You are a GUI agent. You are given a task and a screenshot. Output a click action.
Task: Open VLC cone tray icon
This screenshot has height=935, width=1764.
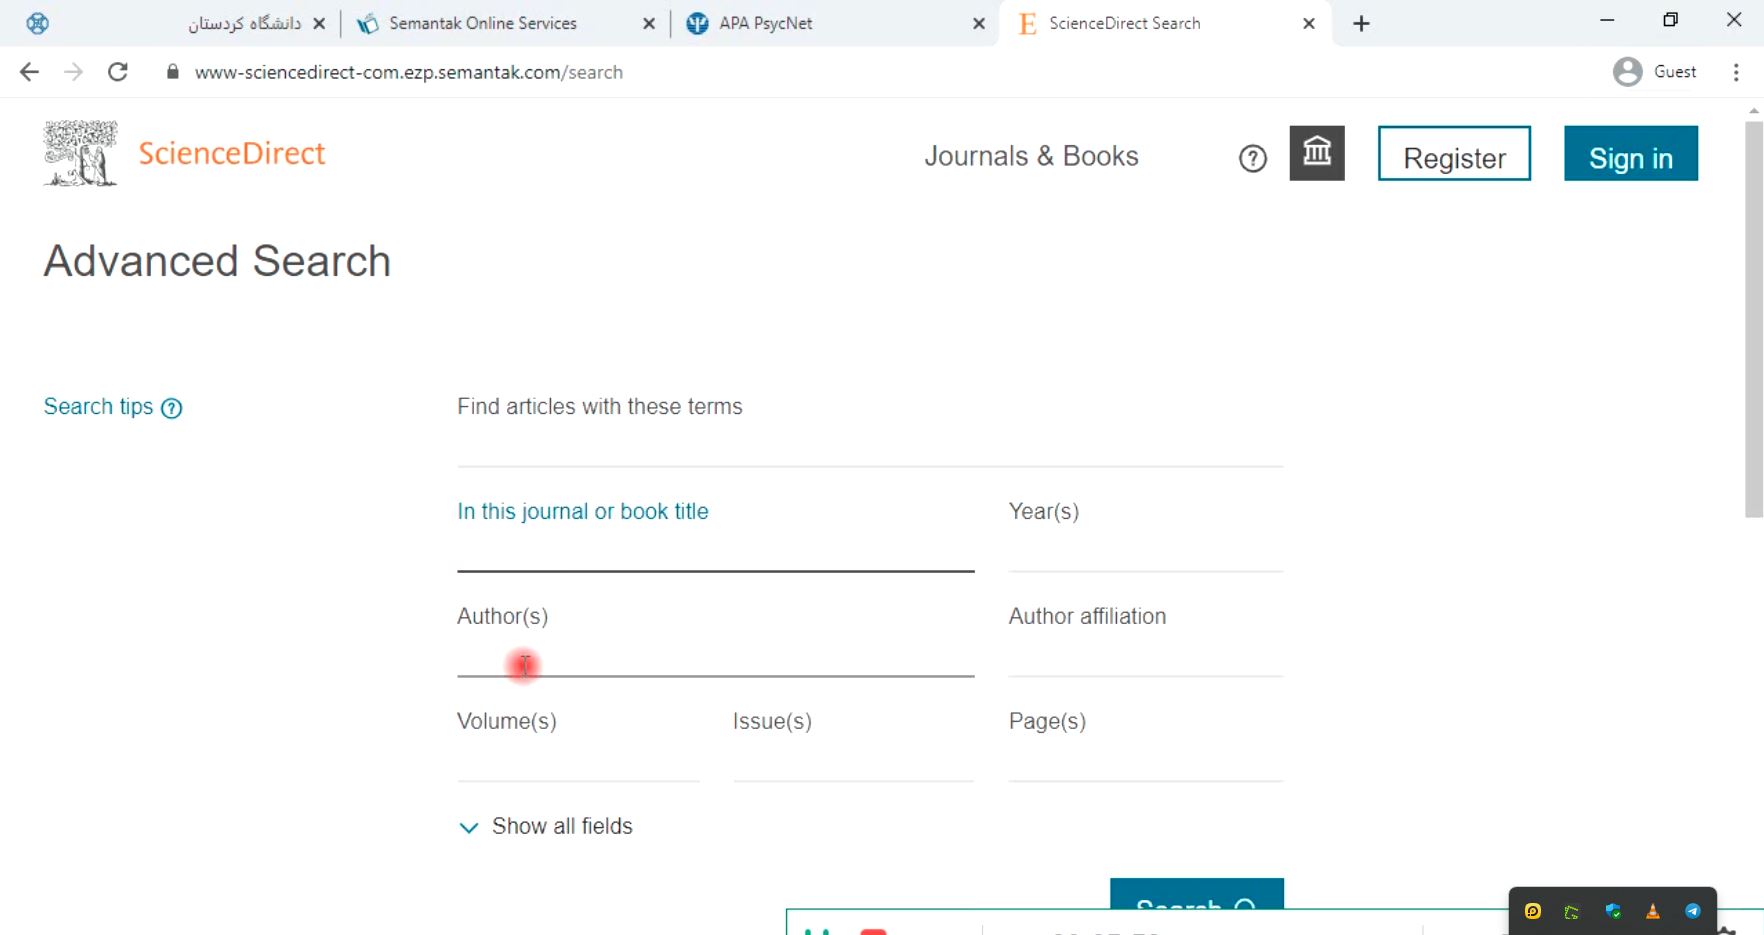click(x=1653, y=911)
